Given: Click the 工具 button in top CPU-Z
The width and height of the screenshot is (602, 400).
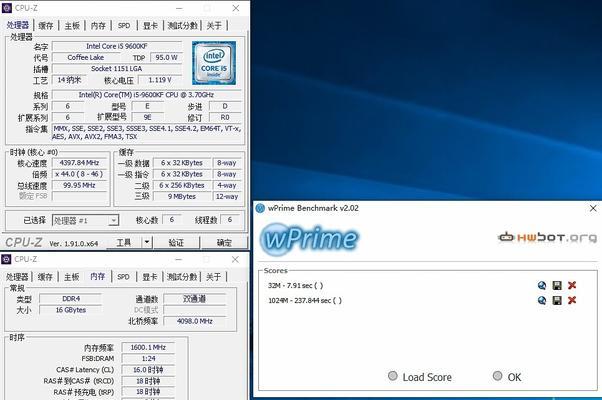Looking at the screenshot, I should (x=124, y=243).
